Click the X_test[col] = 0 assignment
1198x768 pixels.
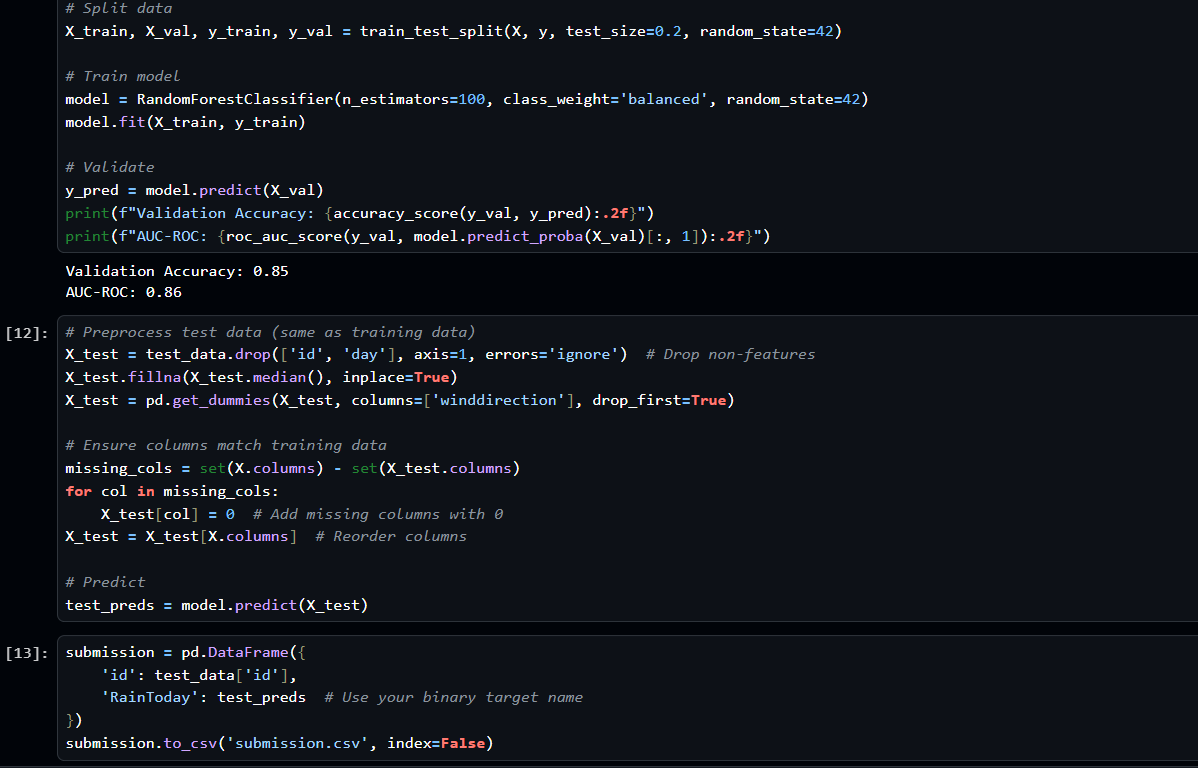tap(167, 514)
